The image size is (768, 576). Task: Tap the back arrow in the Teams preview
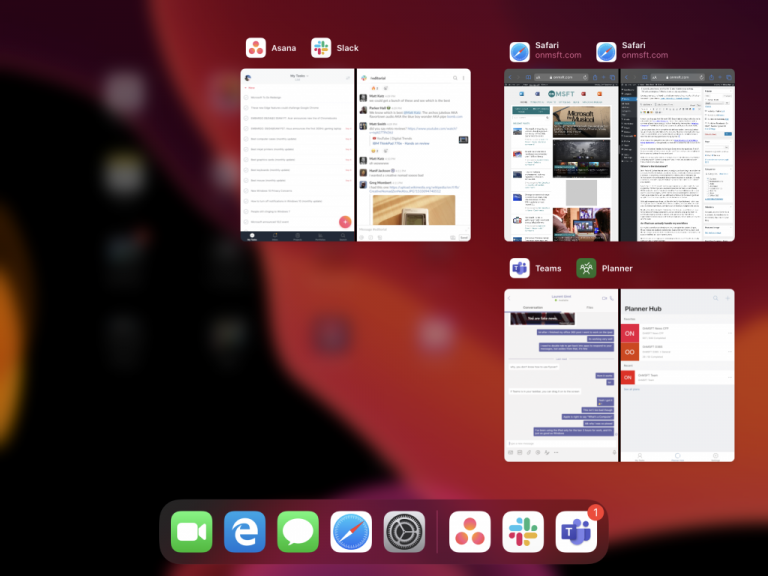point(509,298)
